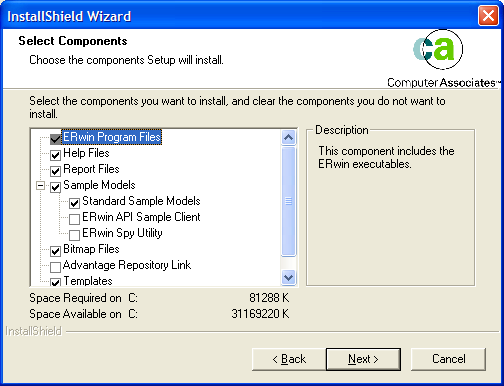The image size is (504, 386).
Task: Uncheck the Standard Sample Models checkbox
Action: pyautogui.click(x=74, y=203)
